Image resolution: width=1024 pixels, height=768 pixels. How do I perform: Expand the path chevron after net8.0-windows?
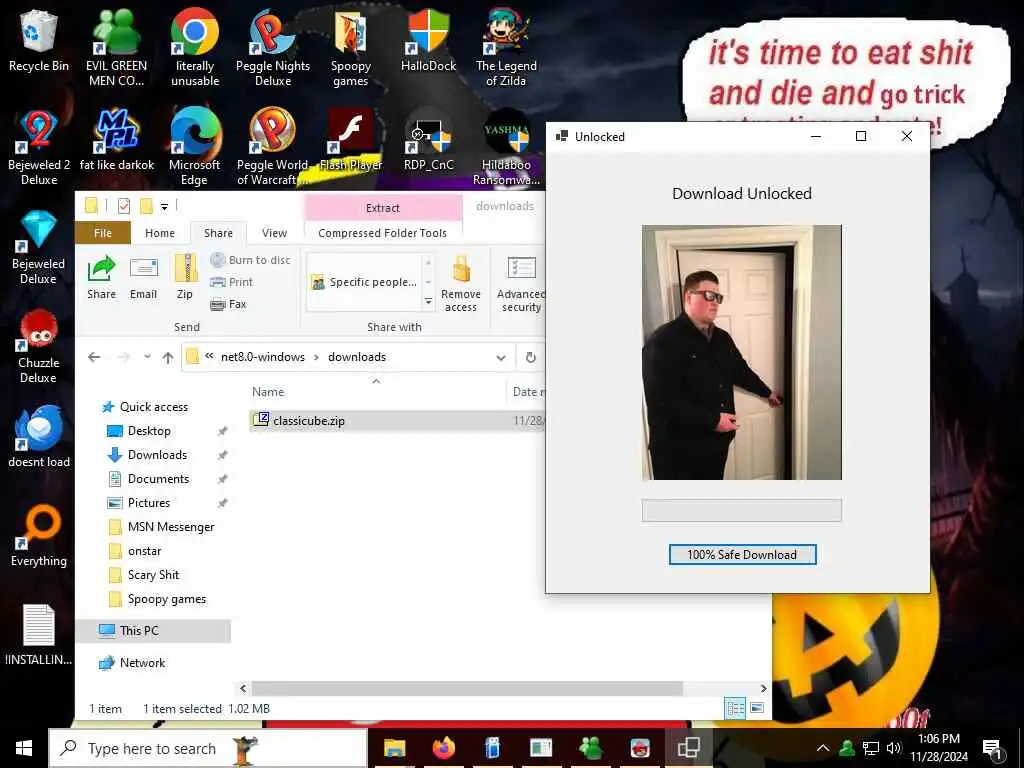(x=316, y=357)
